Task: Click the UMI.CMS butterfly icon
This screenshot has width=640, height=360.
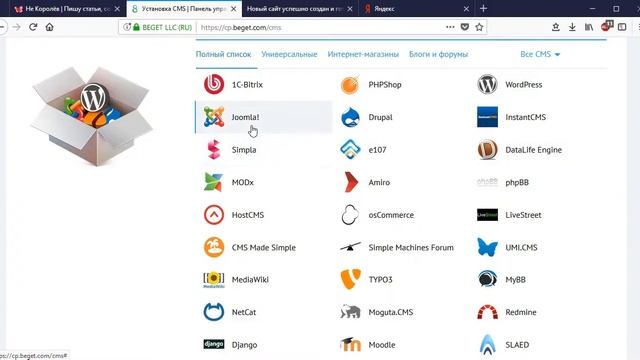Action: 487,247
